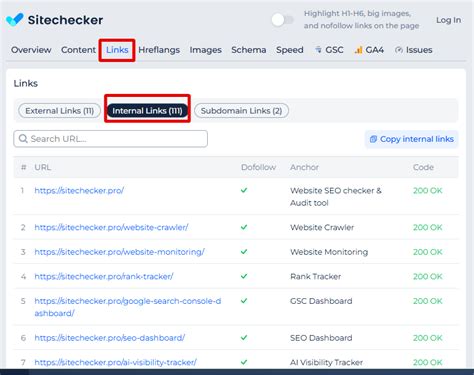The image size is (474, 375).
Task: Click anchor text 'Website Crawler'
Action: [322, 227]
